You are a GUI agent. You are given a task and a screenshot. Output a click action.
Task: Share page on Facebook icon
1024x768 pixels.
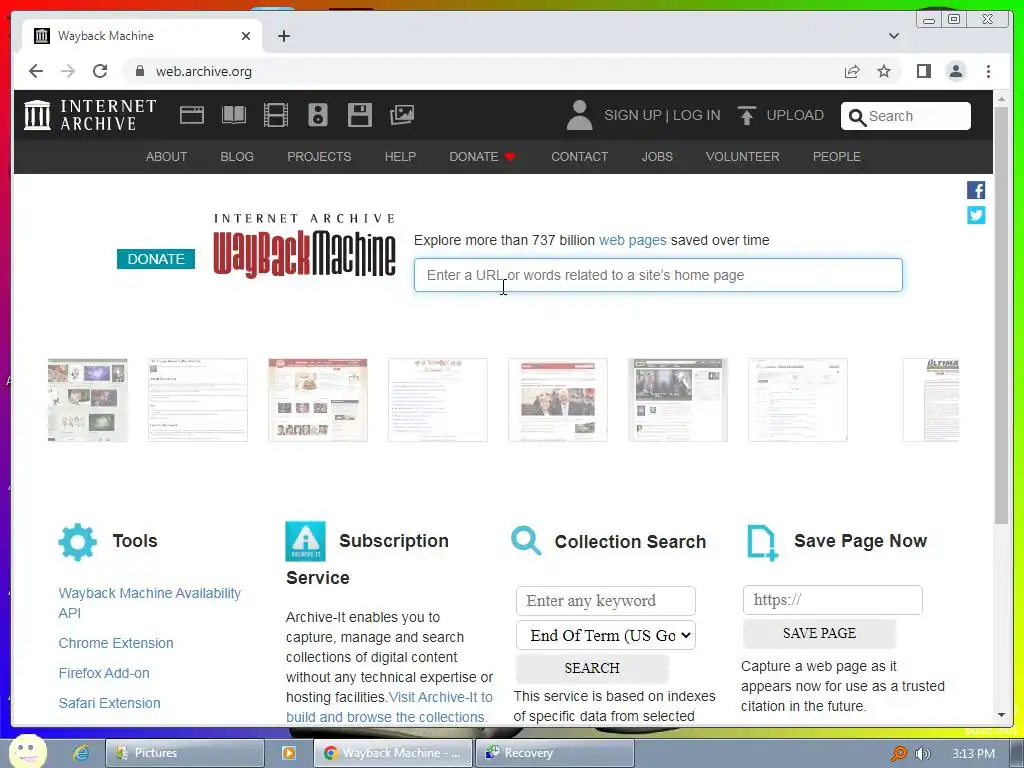tap(976, 190)
